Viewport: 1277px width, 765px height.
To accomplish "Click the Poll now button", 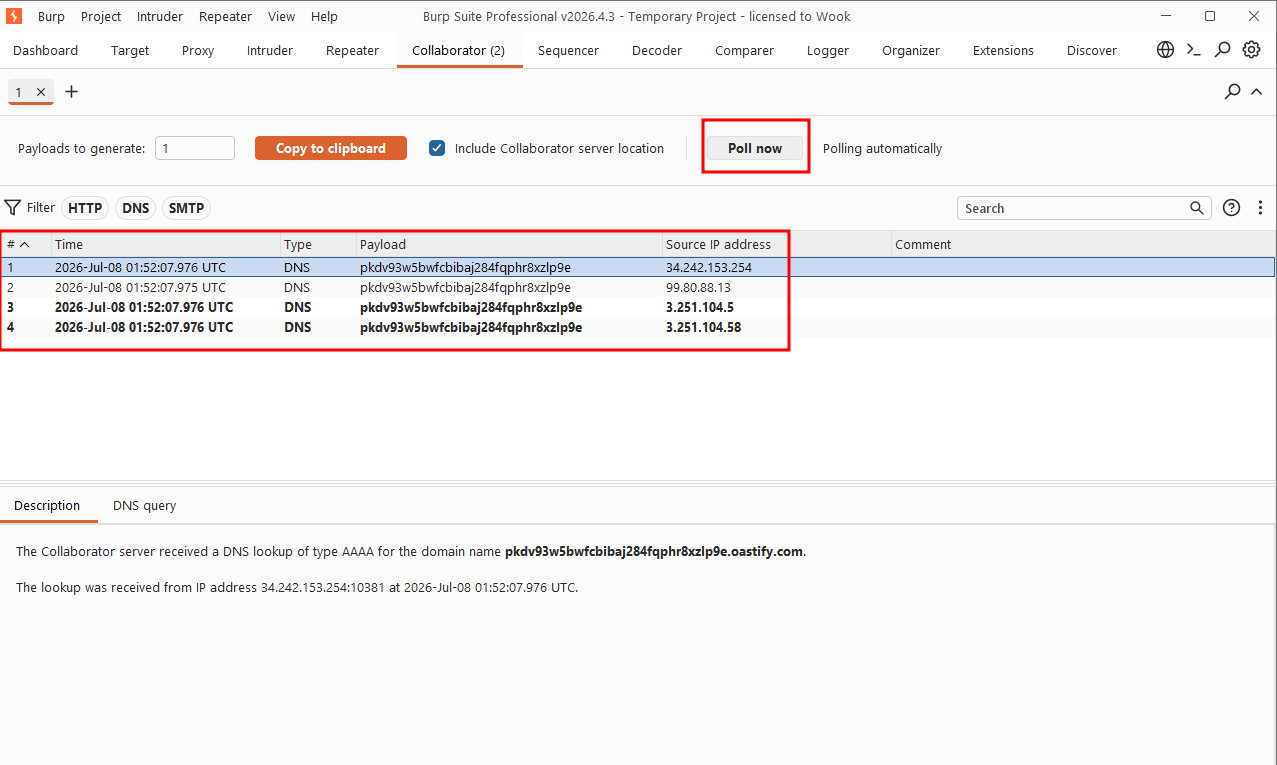I will (x=755, y=148).
